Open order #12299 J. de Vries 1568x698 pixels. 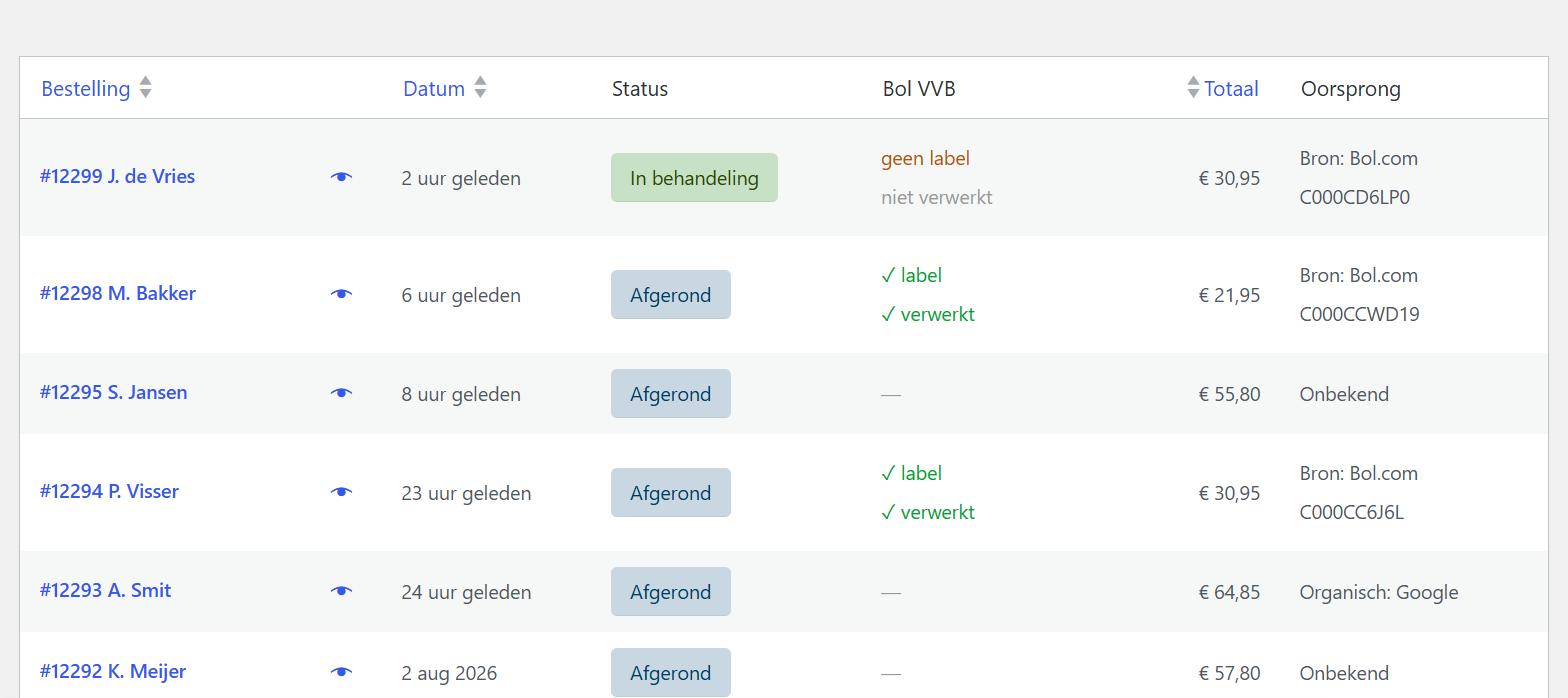[117, 176]
